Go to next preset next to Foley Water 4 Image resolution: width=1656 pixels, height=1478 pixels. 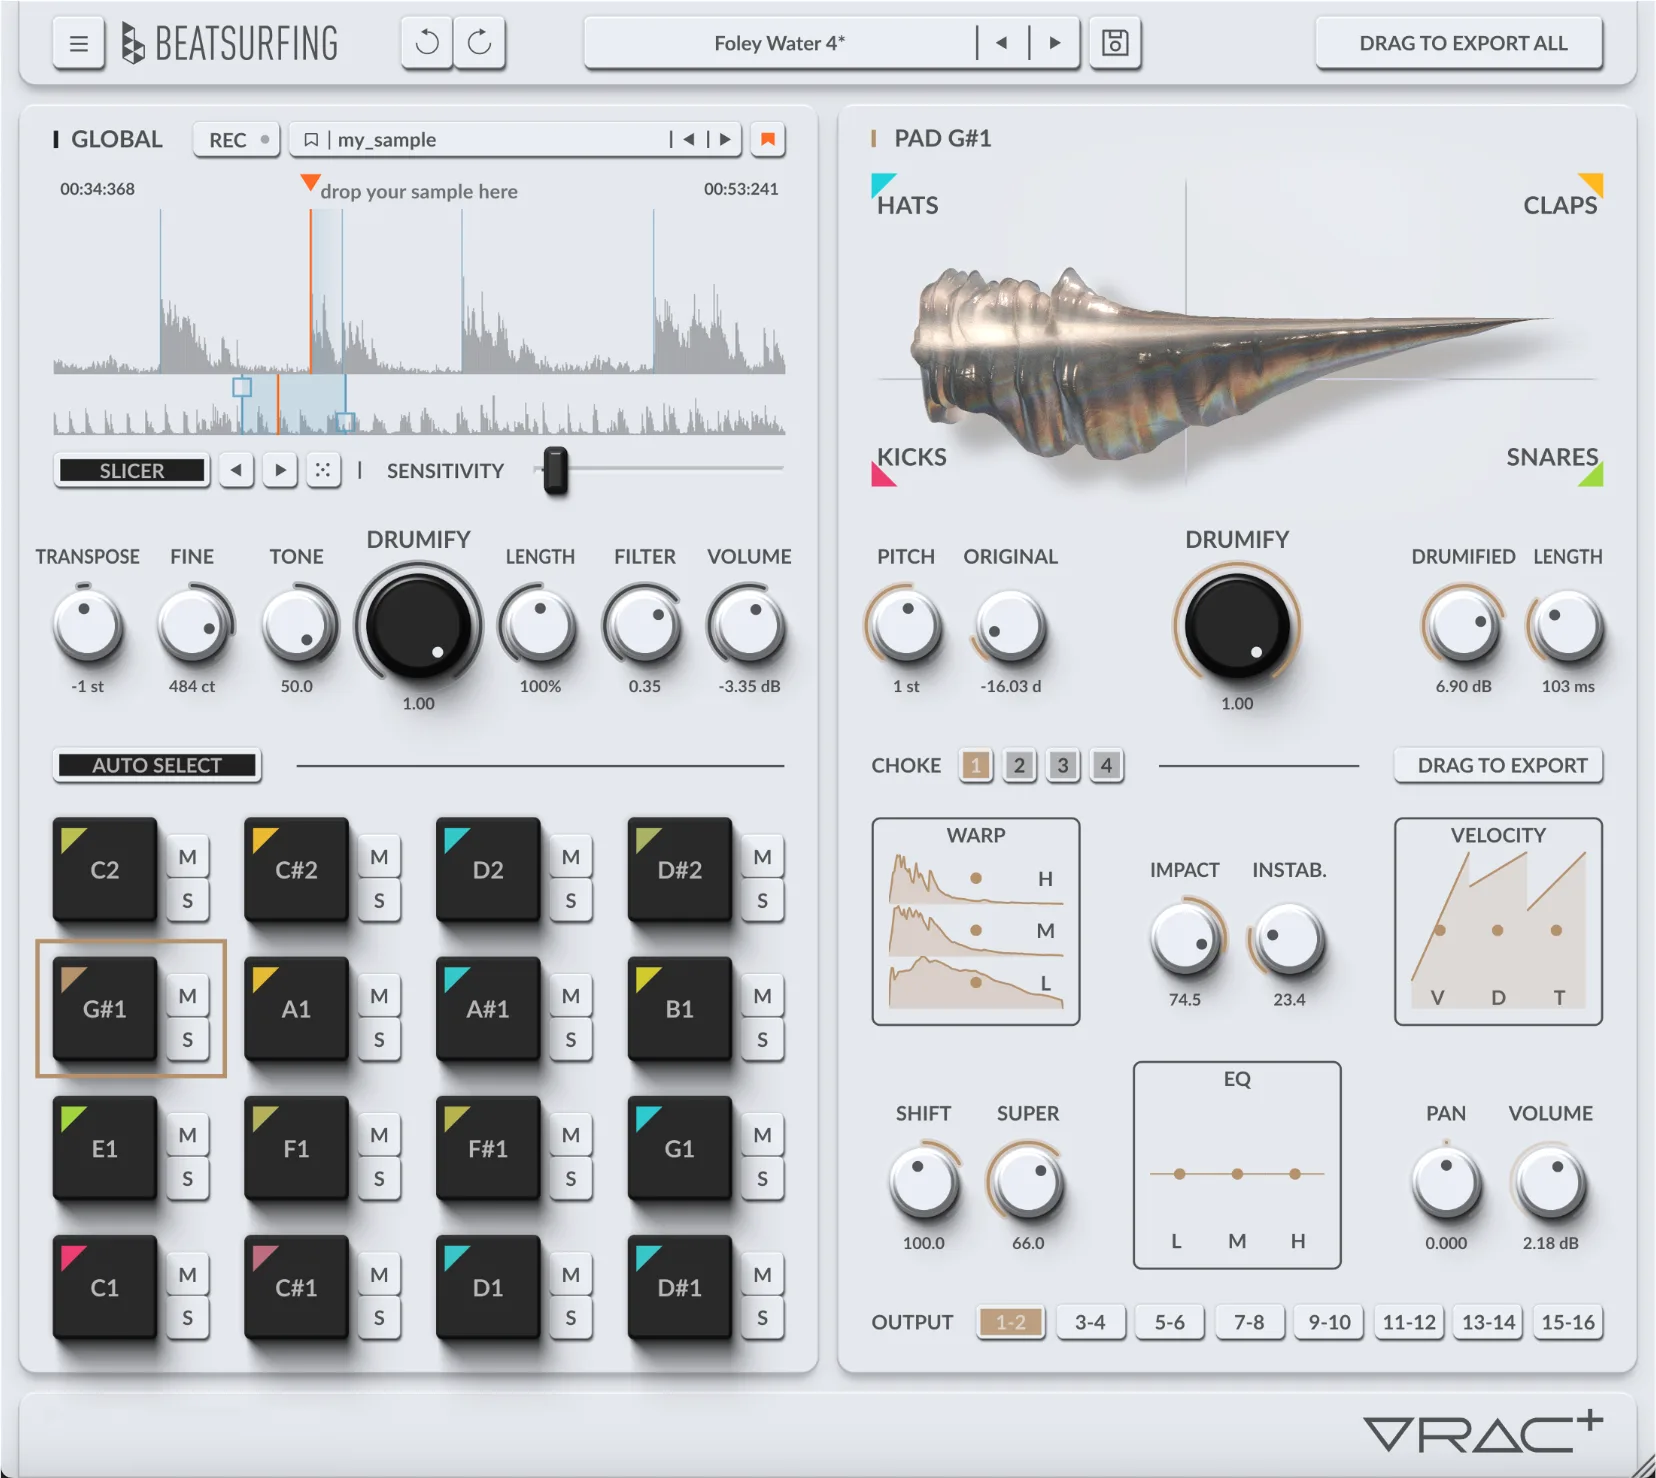(x=1054, y=43)
